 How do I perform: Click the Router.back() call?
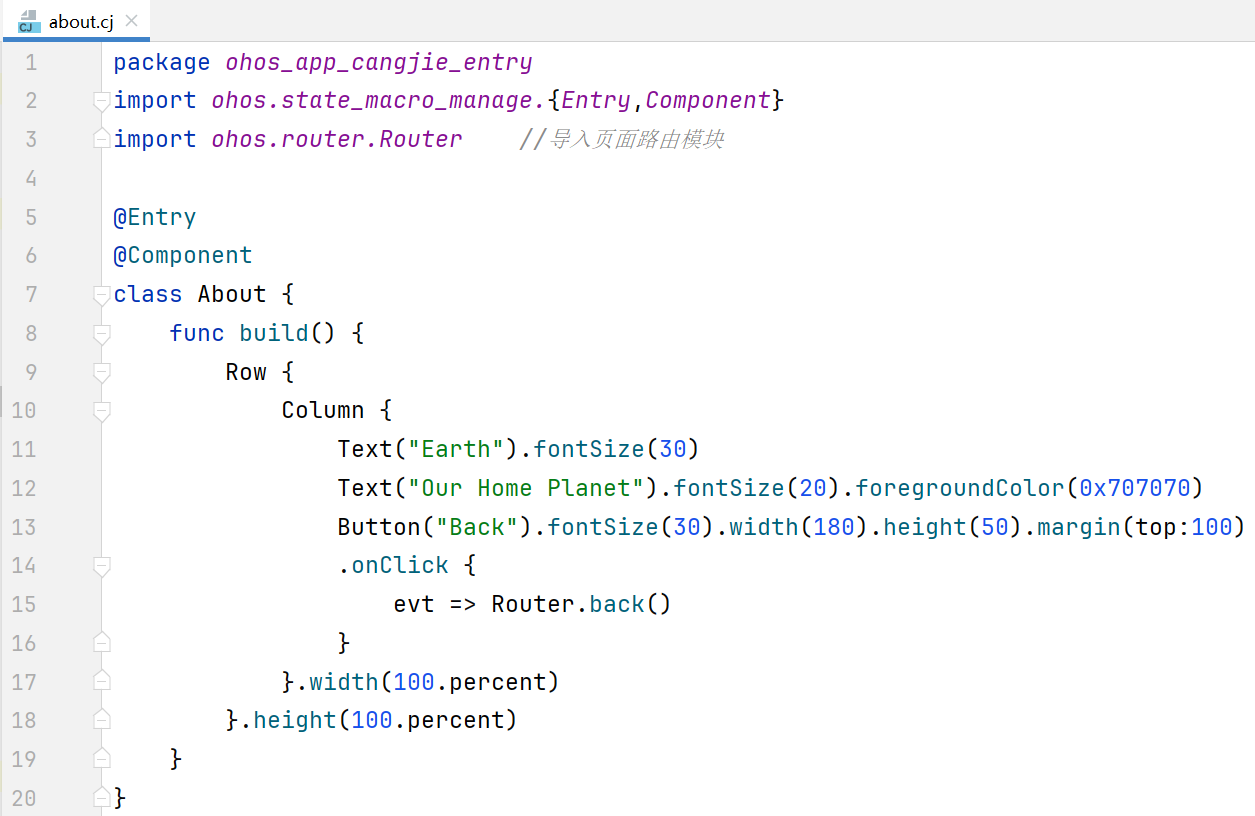[x=580, y=605]
